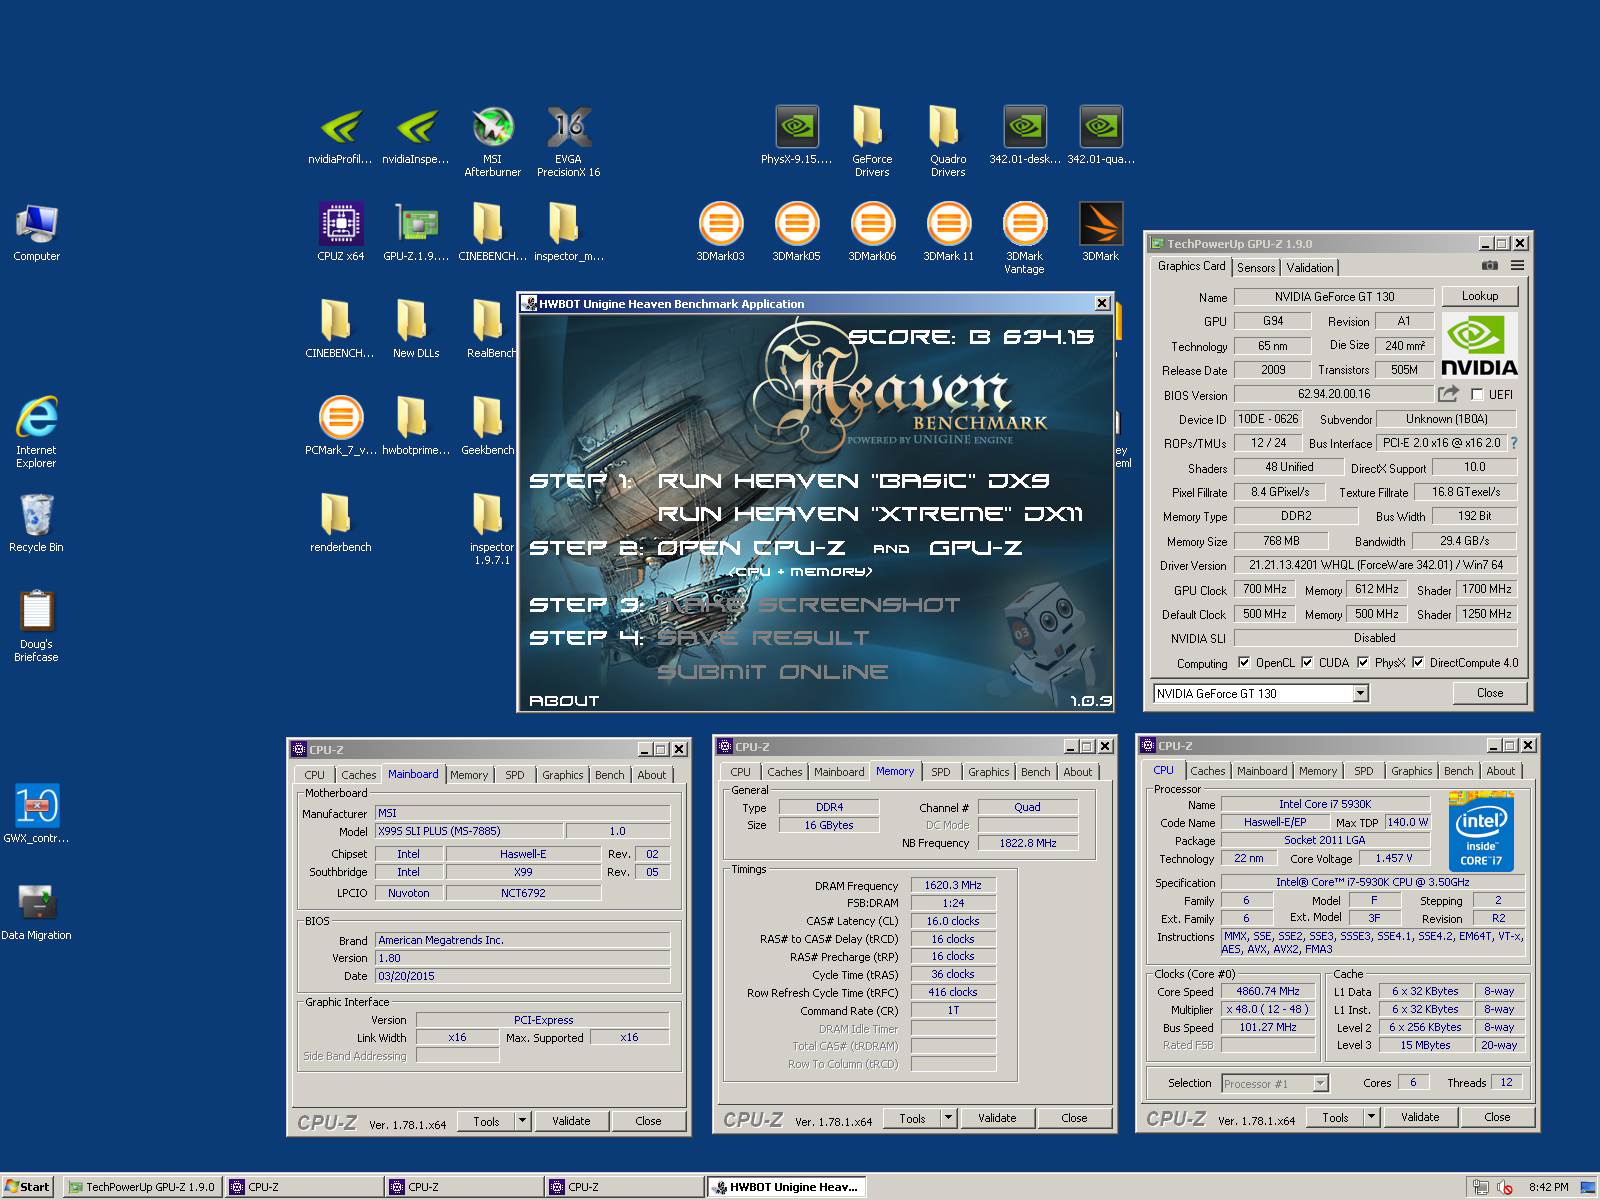1600x1200 pixels.
Task: Click the GPU-Z BIOS export share icon
Action: pyautogui.click(x=1448, y=394)
